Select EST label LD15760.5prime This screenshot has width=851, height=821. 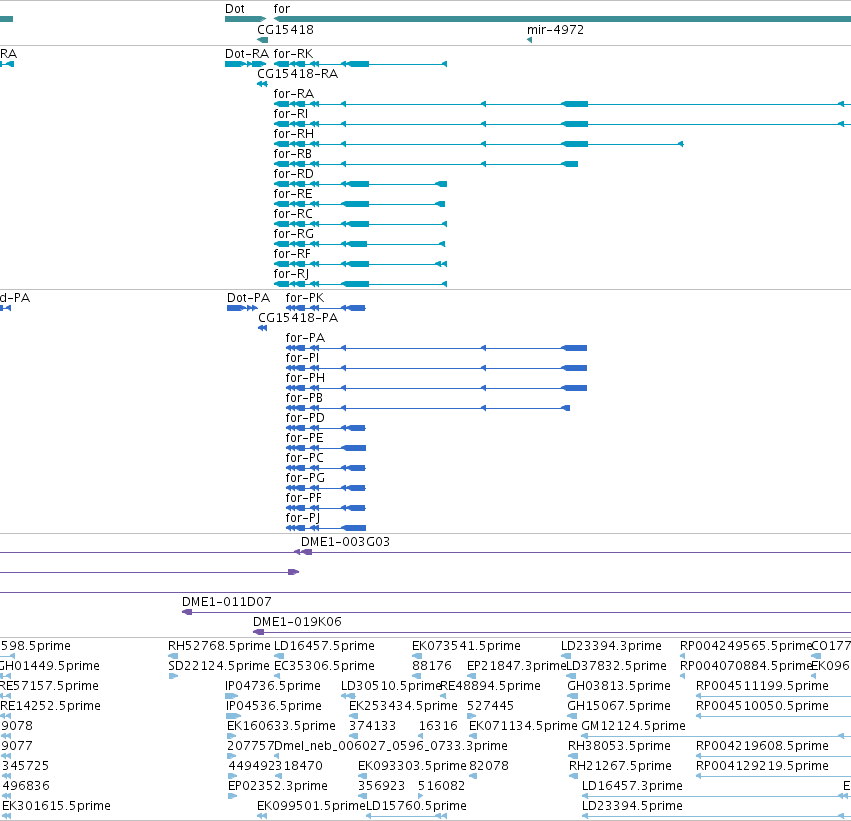point(416,806)
